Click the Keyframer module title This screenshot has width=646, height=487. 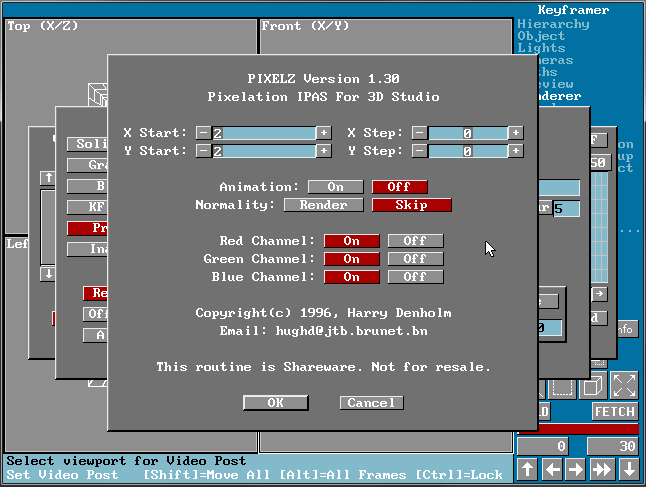tap(573, 10)
